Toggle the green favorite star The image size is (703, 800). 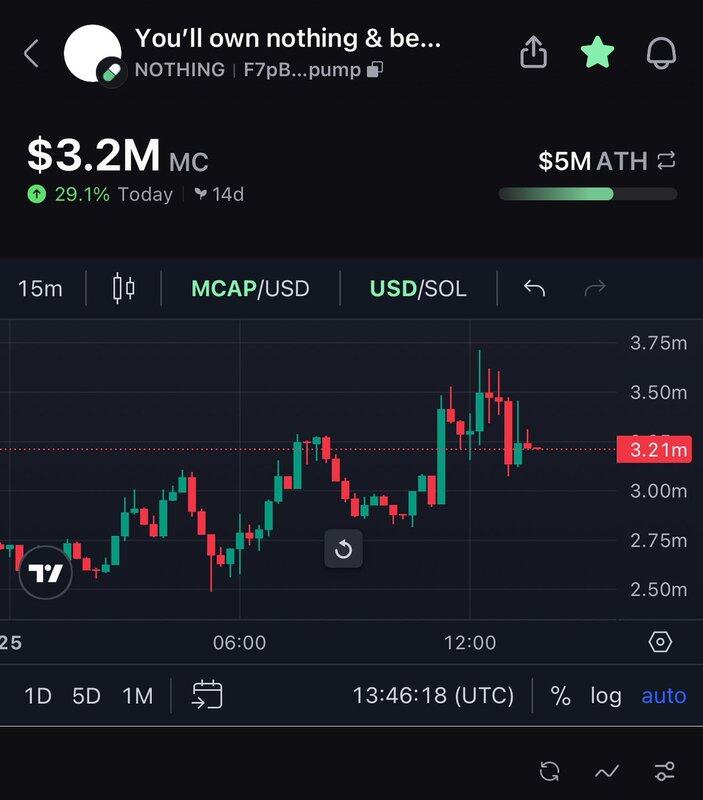[597, 54]
